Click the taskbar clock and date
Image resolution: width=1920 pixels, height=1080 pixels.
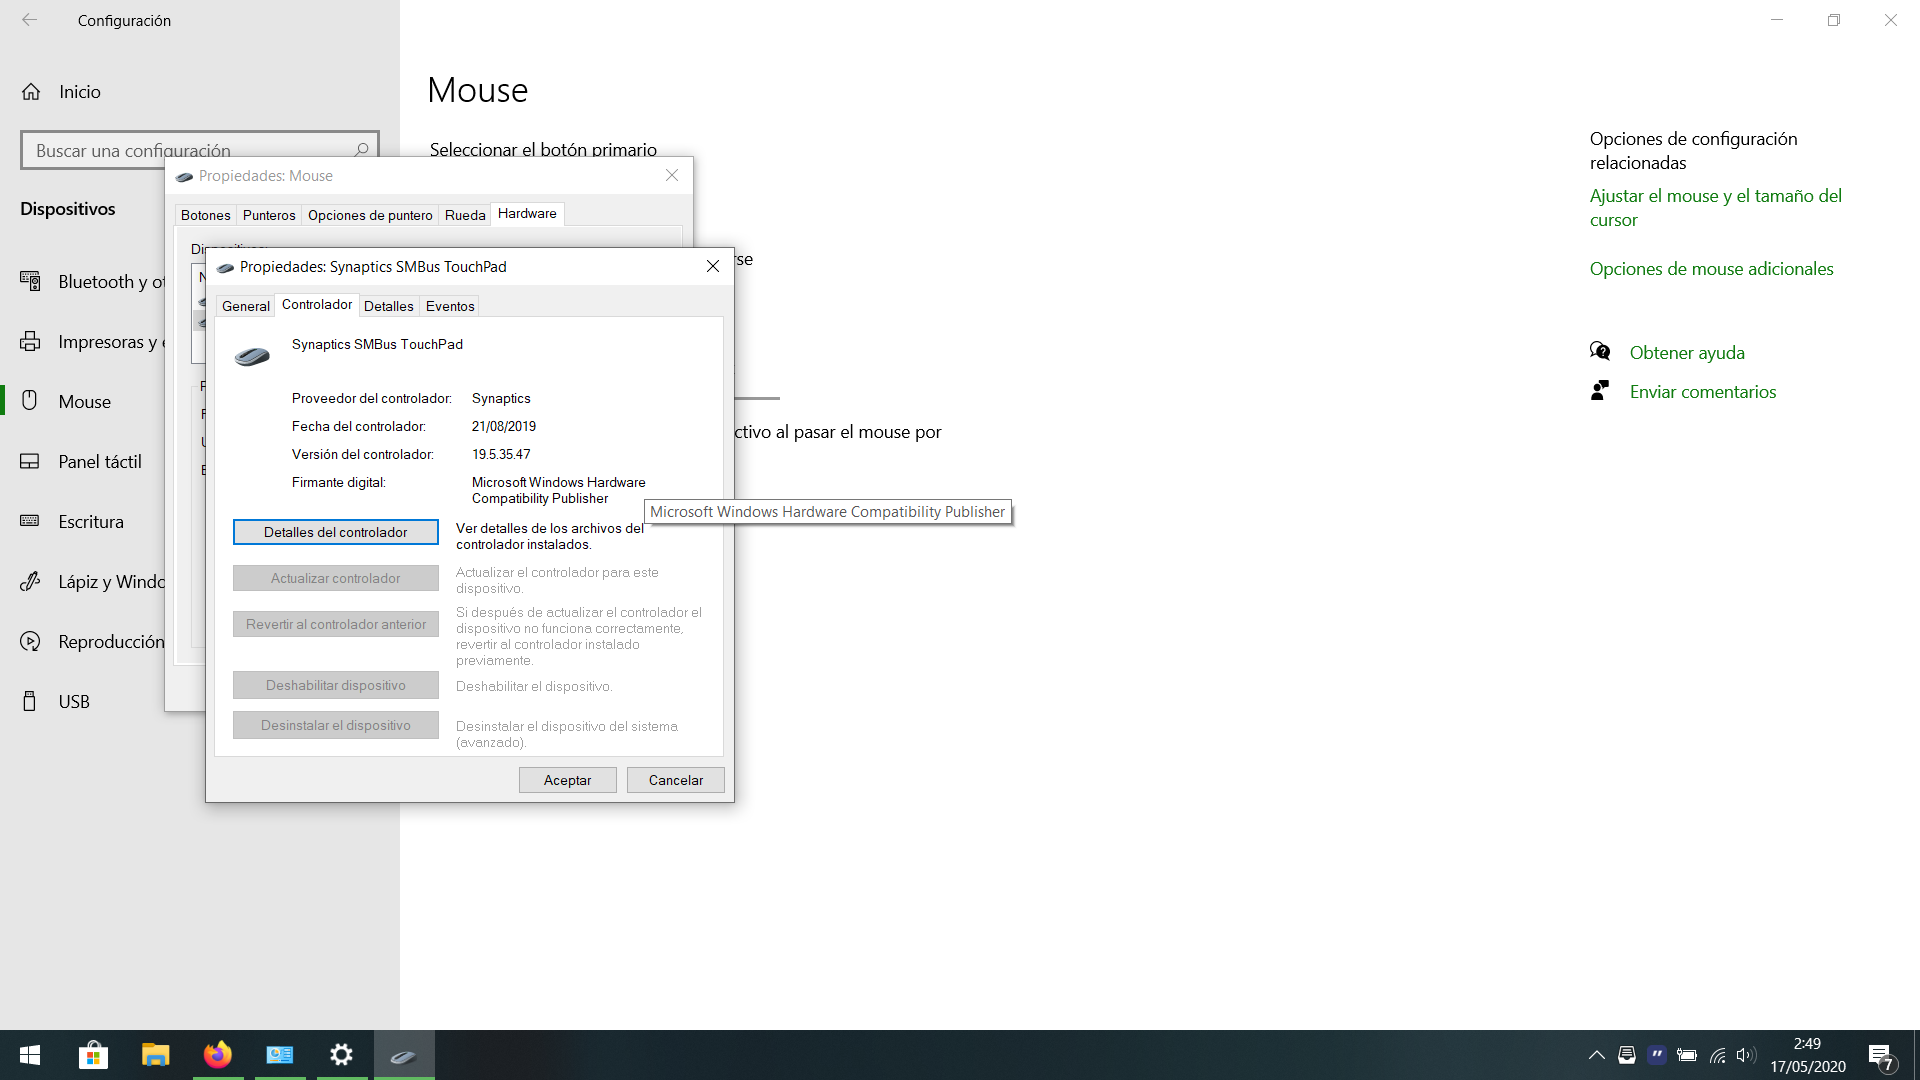[x=1808, y=1055]
